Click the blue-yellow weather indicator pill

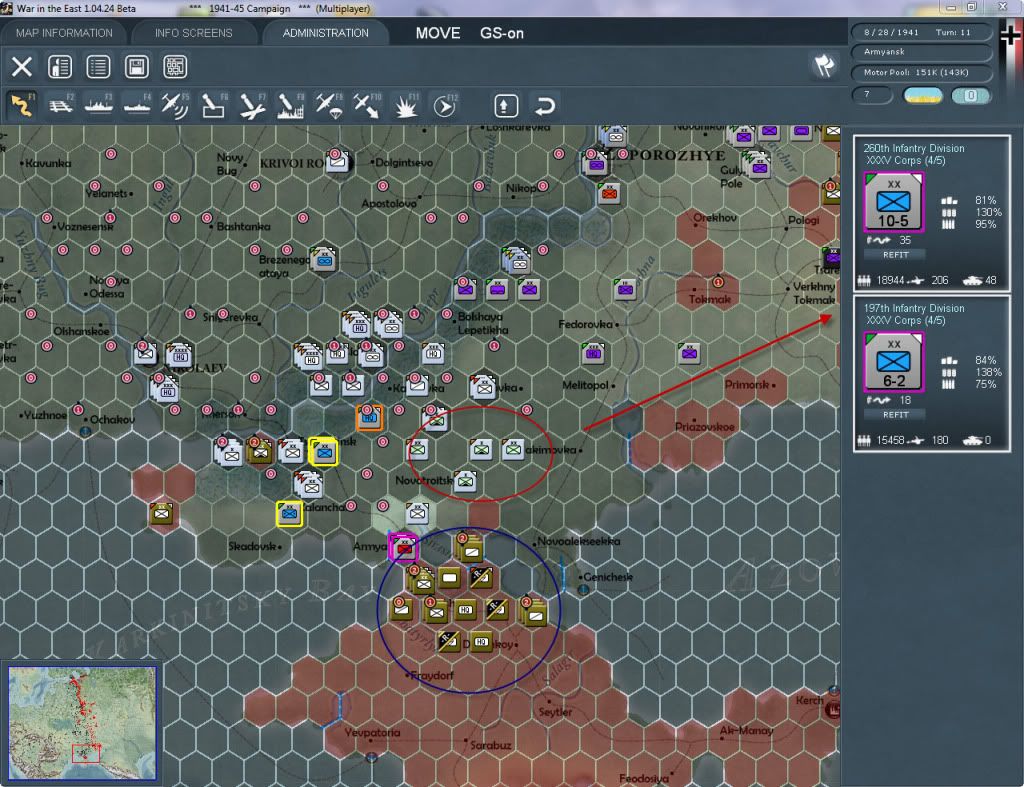(x=922, y=95)
